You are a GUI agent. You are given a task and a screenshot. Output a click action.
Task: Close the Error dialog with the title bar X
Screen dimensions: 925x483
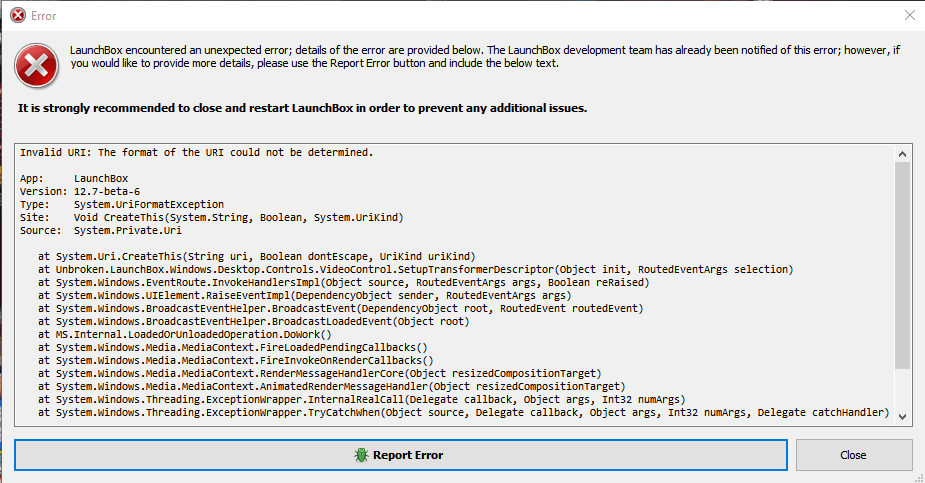click(910, 15)
